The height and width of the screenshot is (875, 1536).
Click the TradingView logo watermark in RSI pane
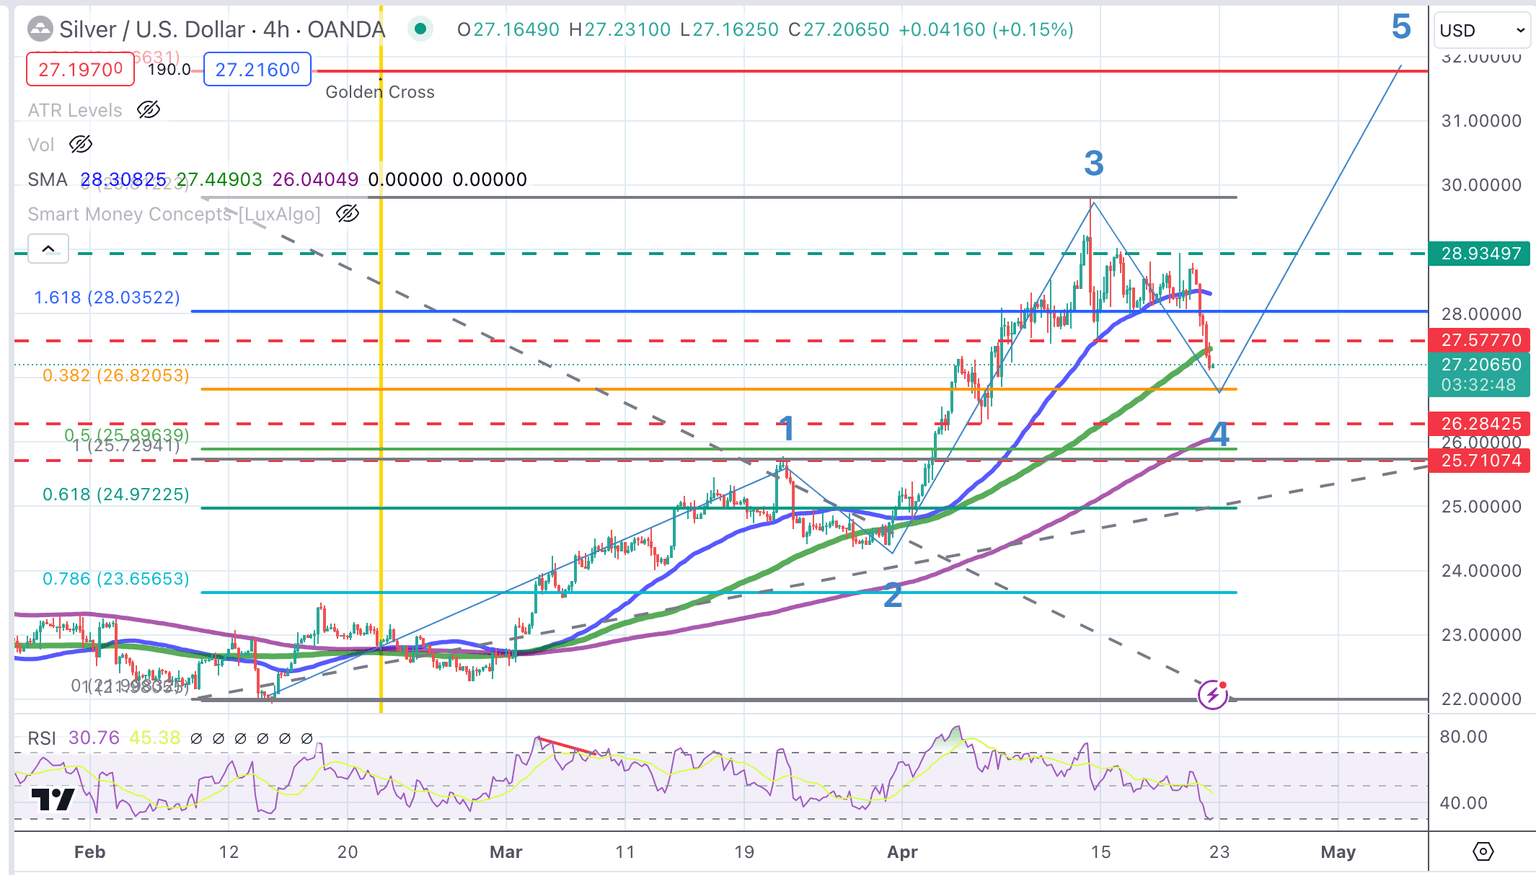[x=55, y=799]
